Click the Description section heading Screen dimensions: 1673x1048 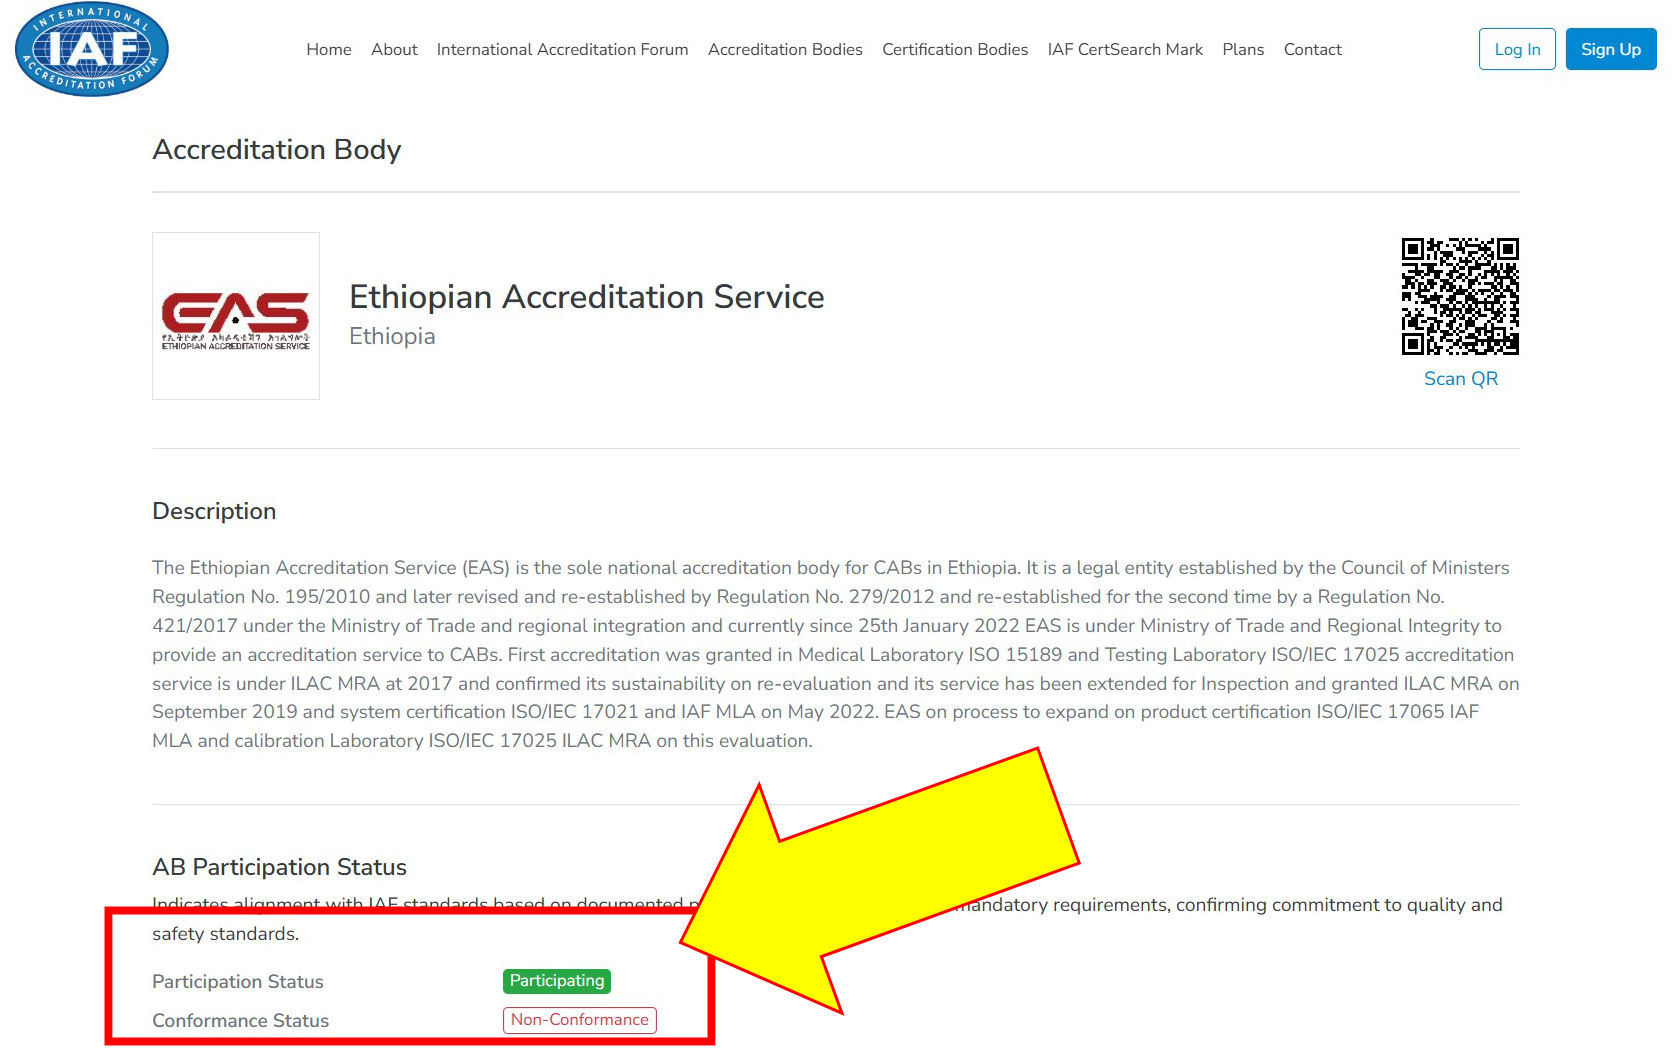(214, 511)
